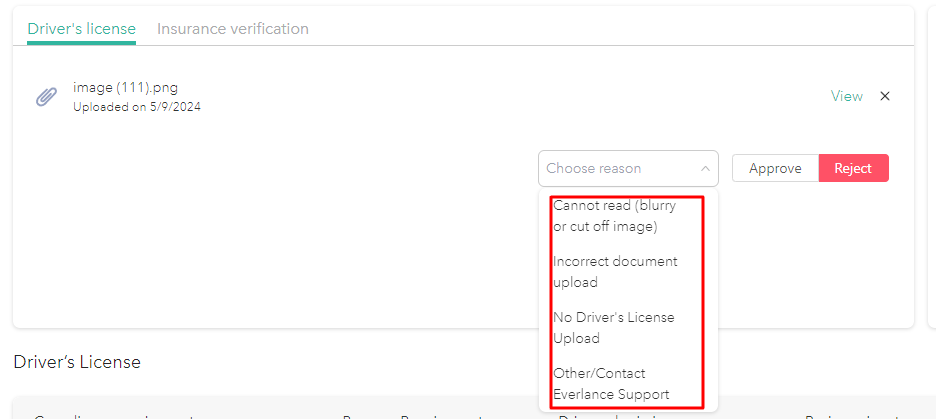Click the file name image (111).png
This screenshot has width=936, height=419.
(125, 88)
